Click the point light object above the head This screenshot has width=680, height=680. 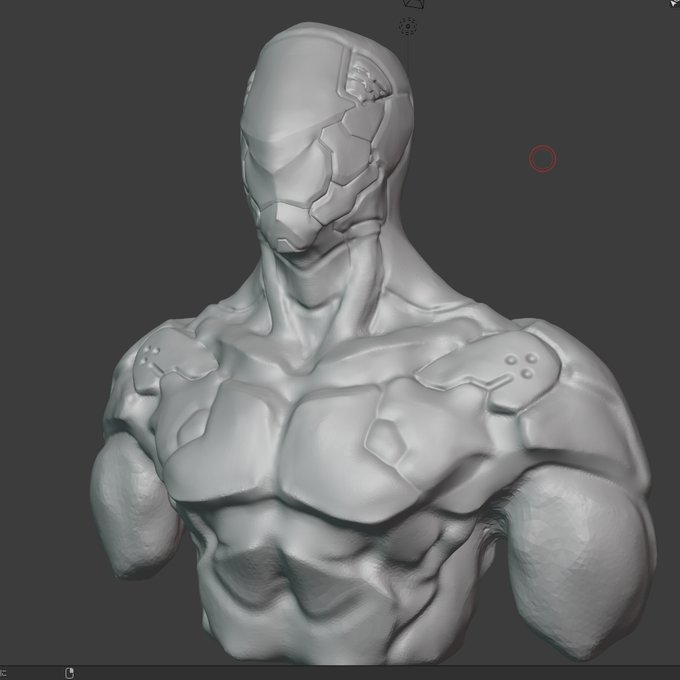point(408,26)
